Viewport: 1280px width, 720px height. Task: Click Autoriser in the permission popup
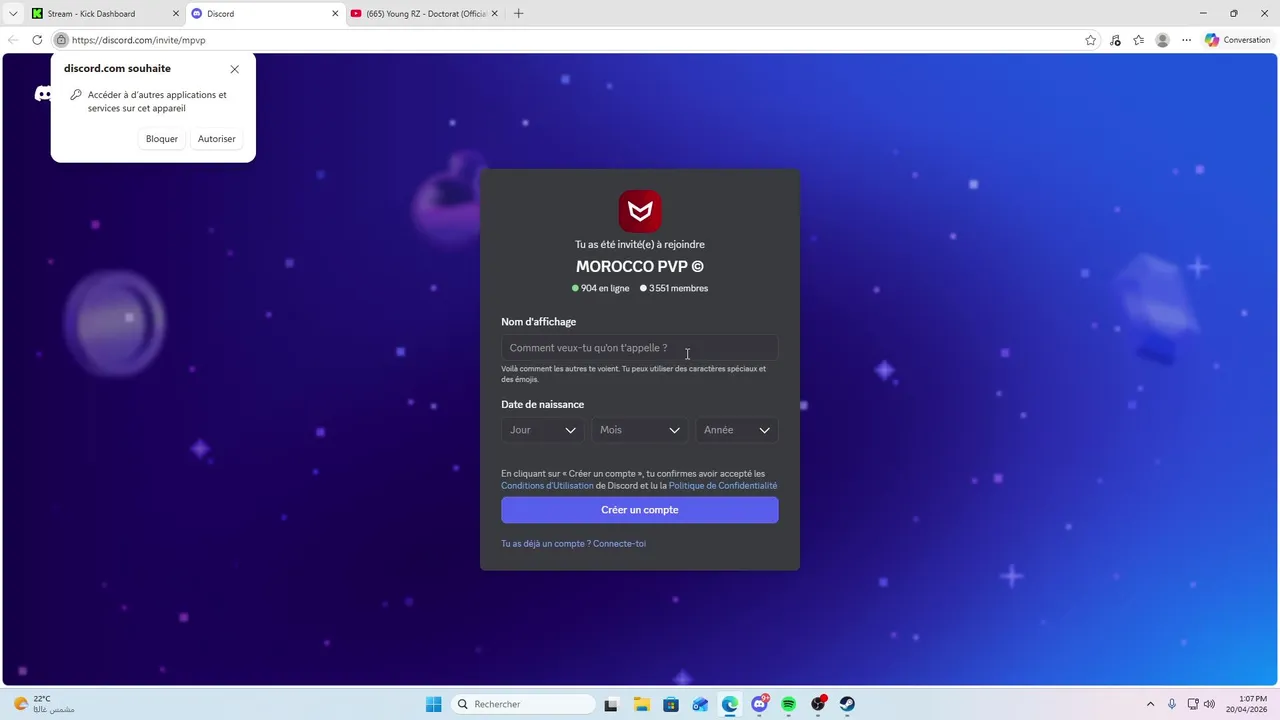tap(217, 139)
